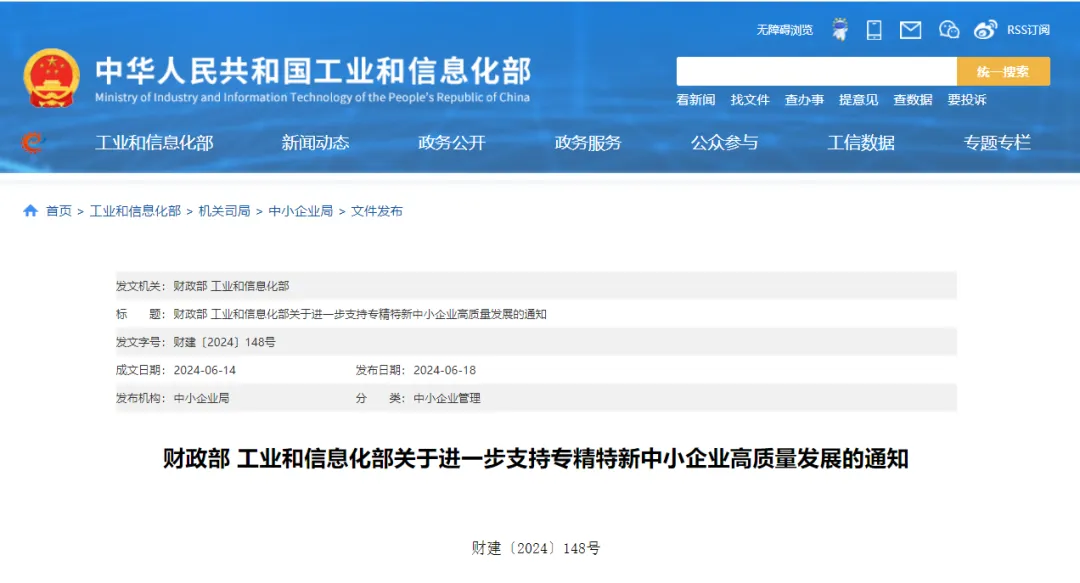Select 查办事 quick link

[x=804, y=100]
